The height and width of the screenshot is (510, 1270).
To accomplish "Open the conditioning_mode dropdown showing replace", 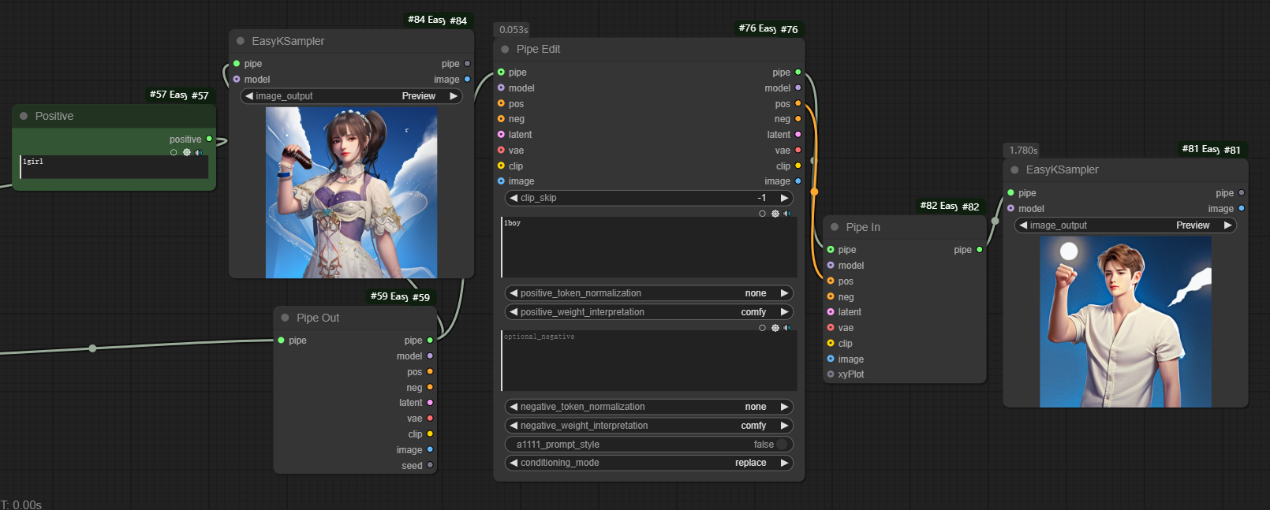I will click(x=649, y=463).
